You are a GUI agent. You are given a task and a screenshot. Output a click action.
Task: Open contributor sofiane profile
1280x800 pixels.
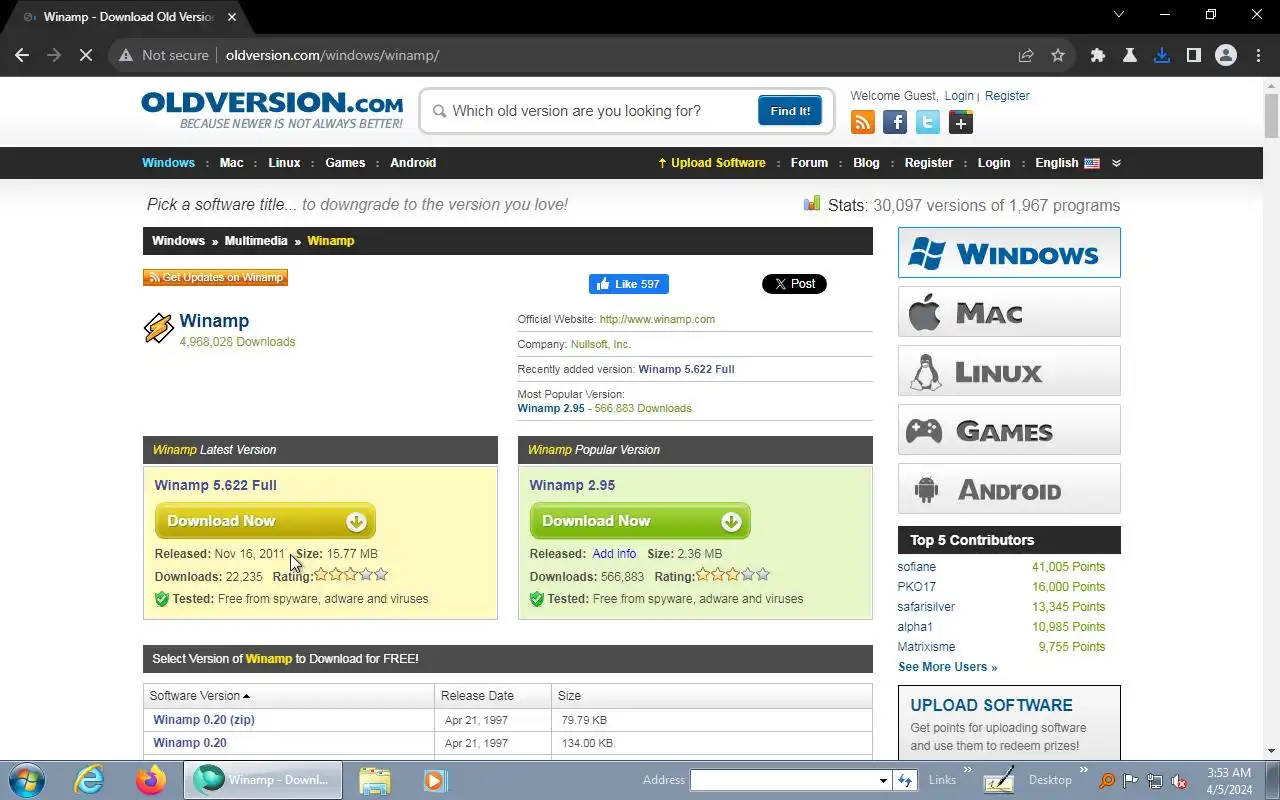(917, 567)
